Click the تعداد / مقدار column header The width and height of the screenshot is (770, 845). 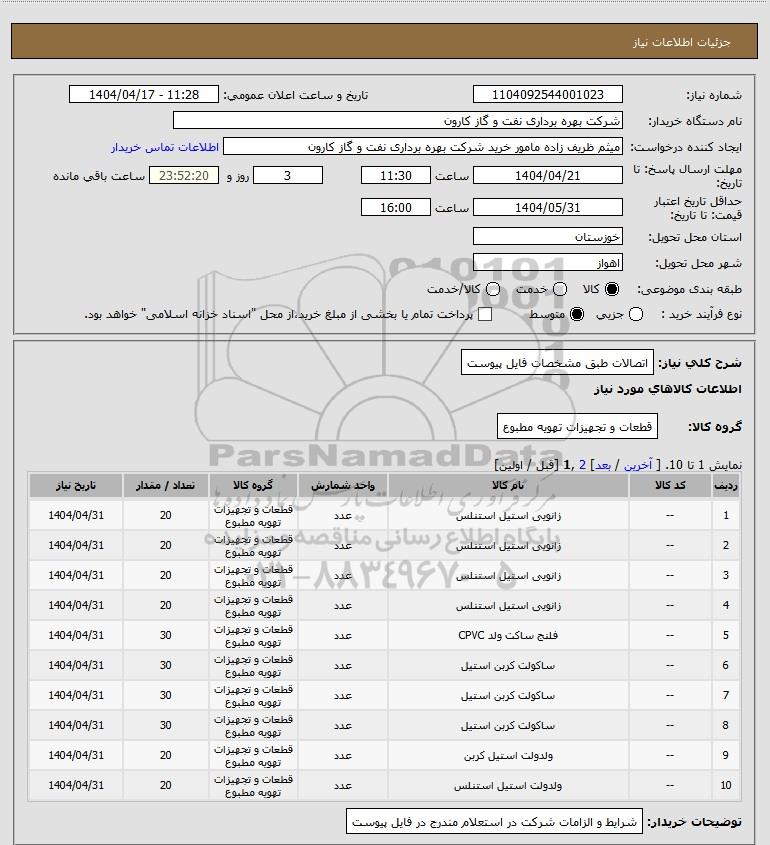pos(165,486)
